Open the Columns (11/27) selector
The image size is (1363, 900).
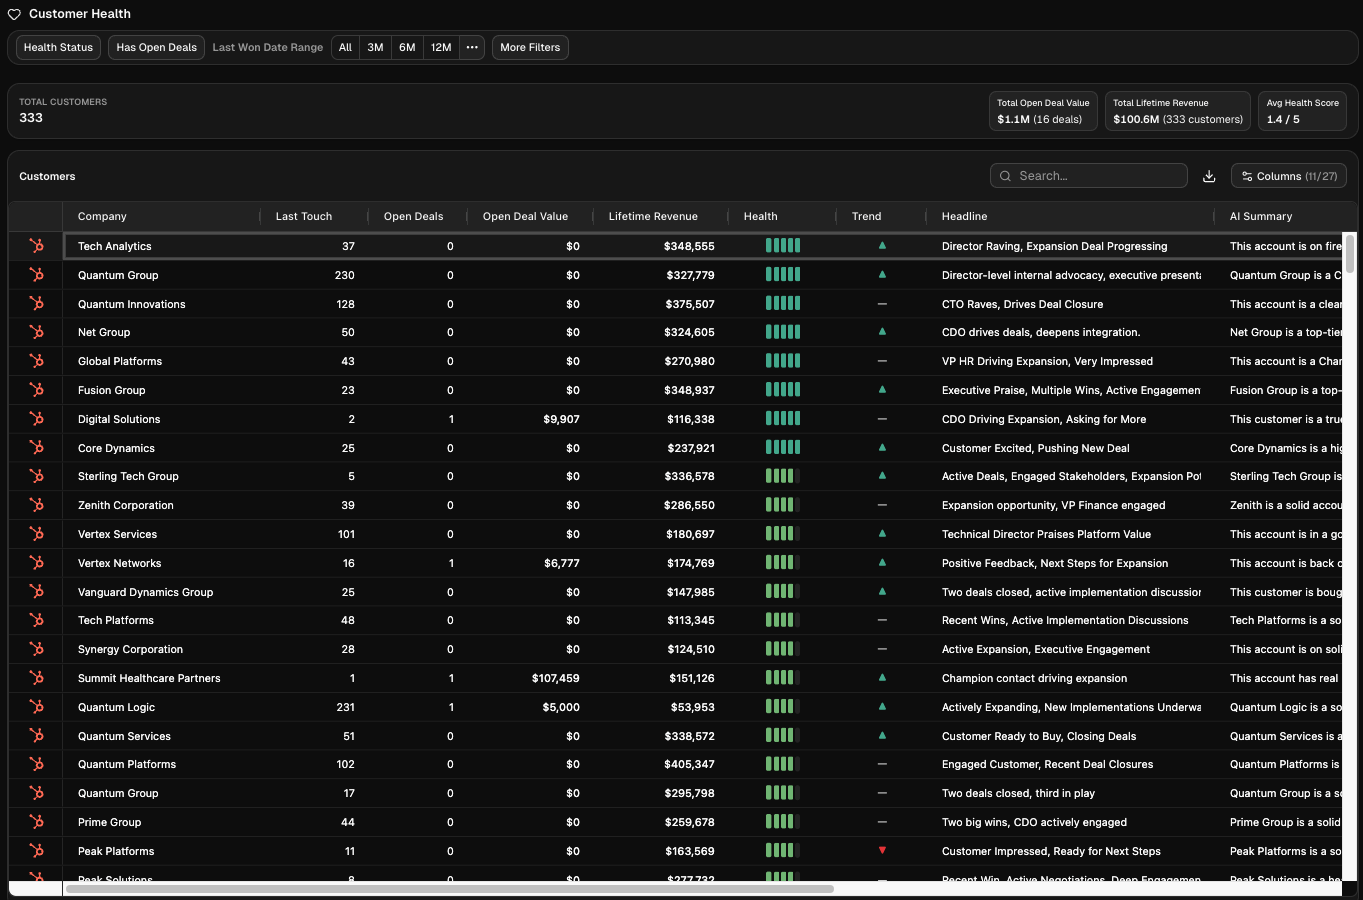point(1288,176)
